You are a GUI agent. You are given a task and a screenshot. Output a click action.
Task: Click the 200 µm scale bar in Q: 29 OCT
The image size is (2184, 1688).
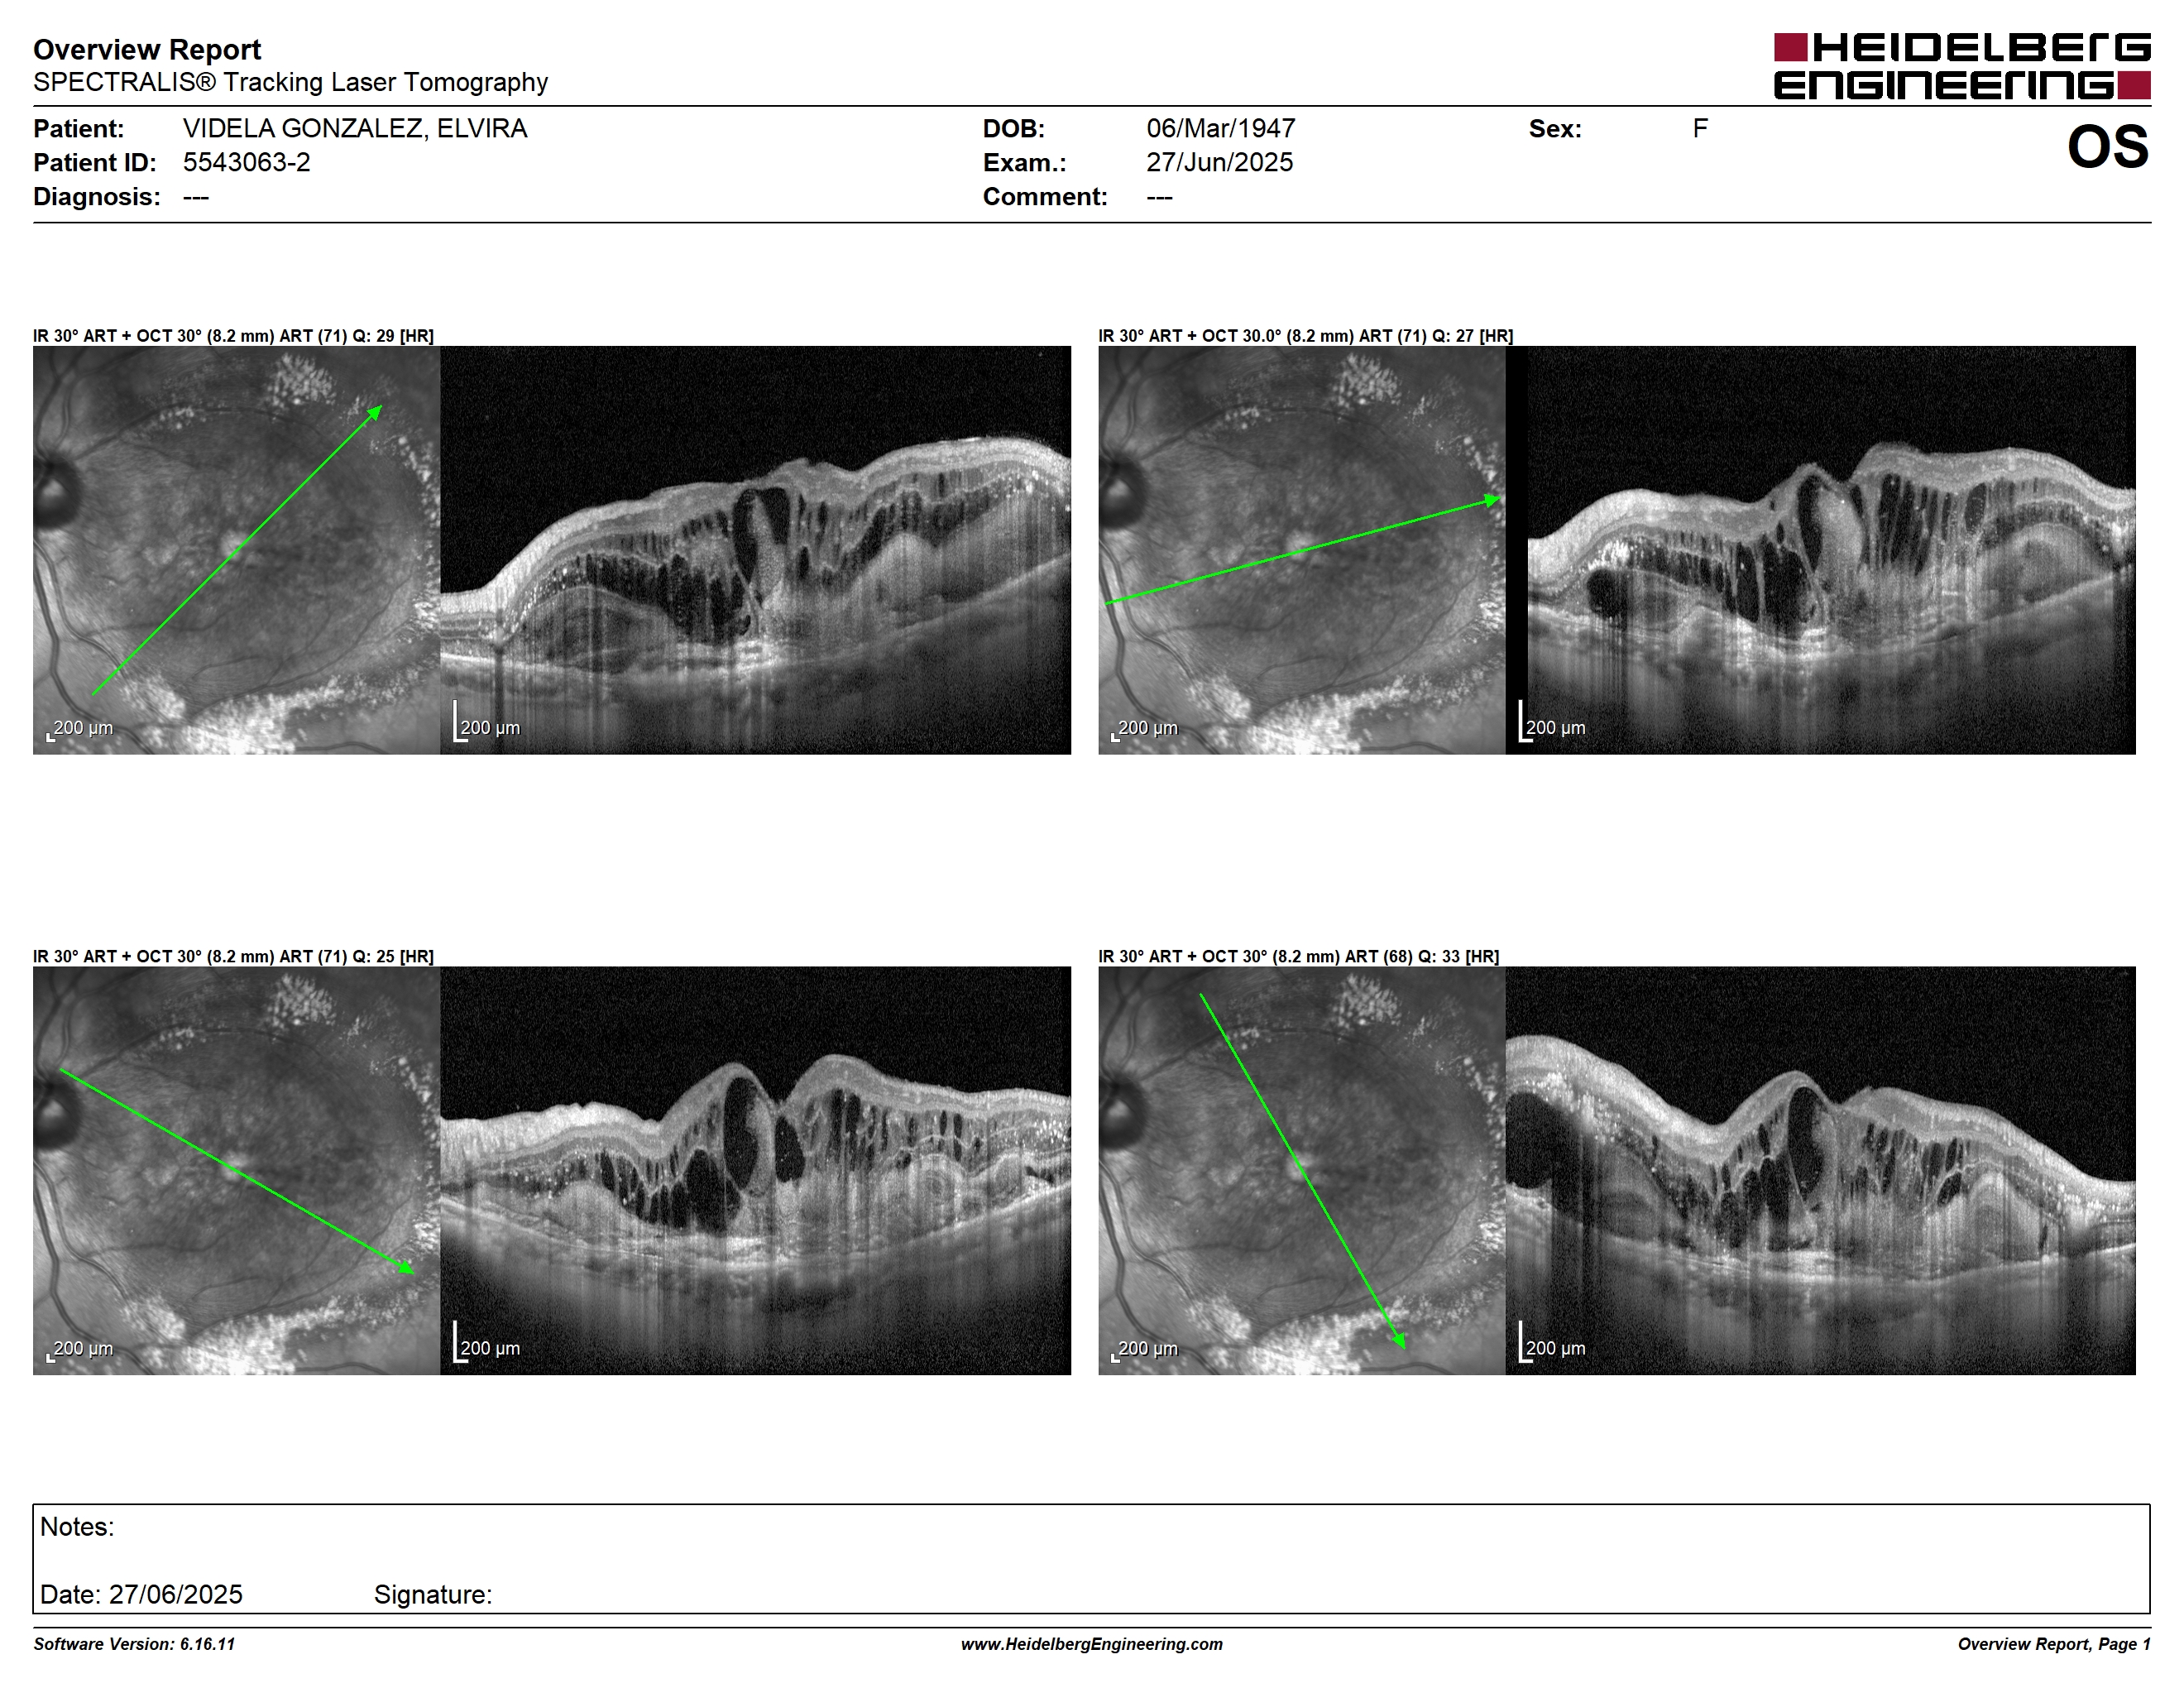487,722
